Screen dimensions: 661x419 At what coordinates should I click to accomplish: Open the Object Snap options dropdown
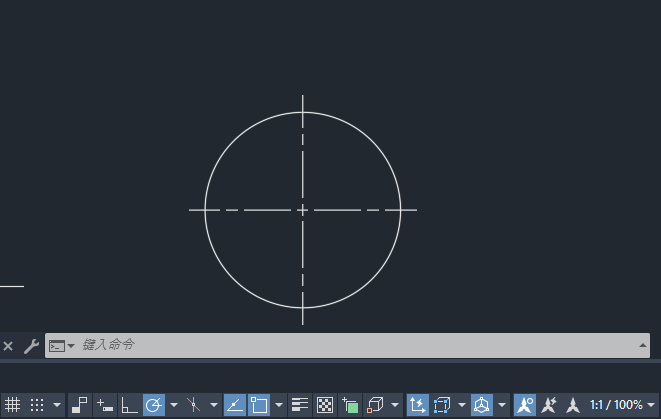[x=279, y=405]
